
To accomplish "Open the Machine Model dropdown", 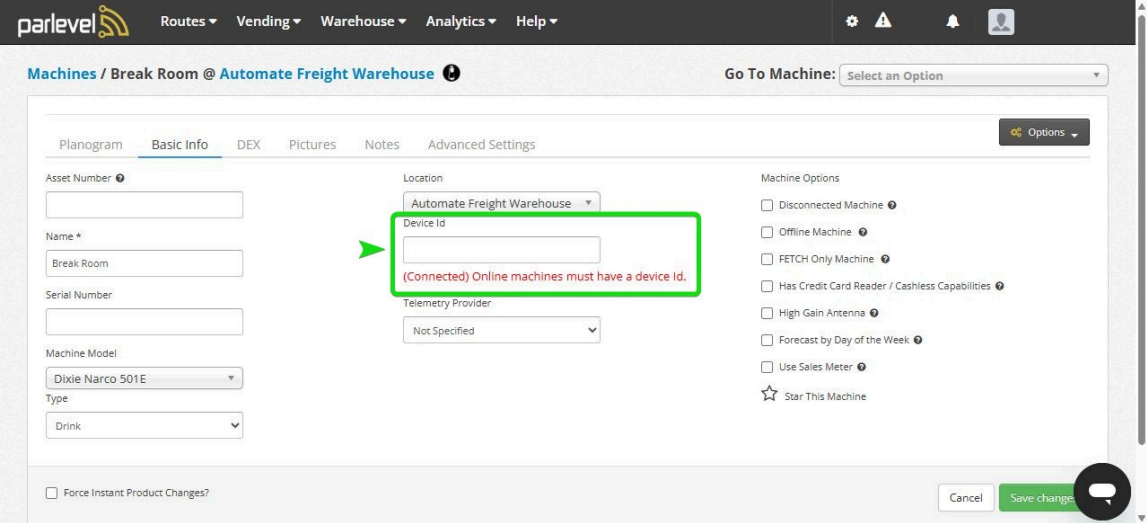I will (x=144, y=379).
